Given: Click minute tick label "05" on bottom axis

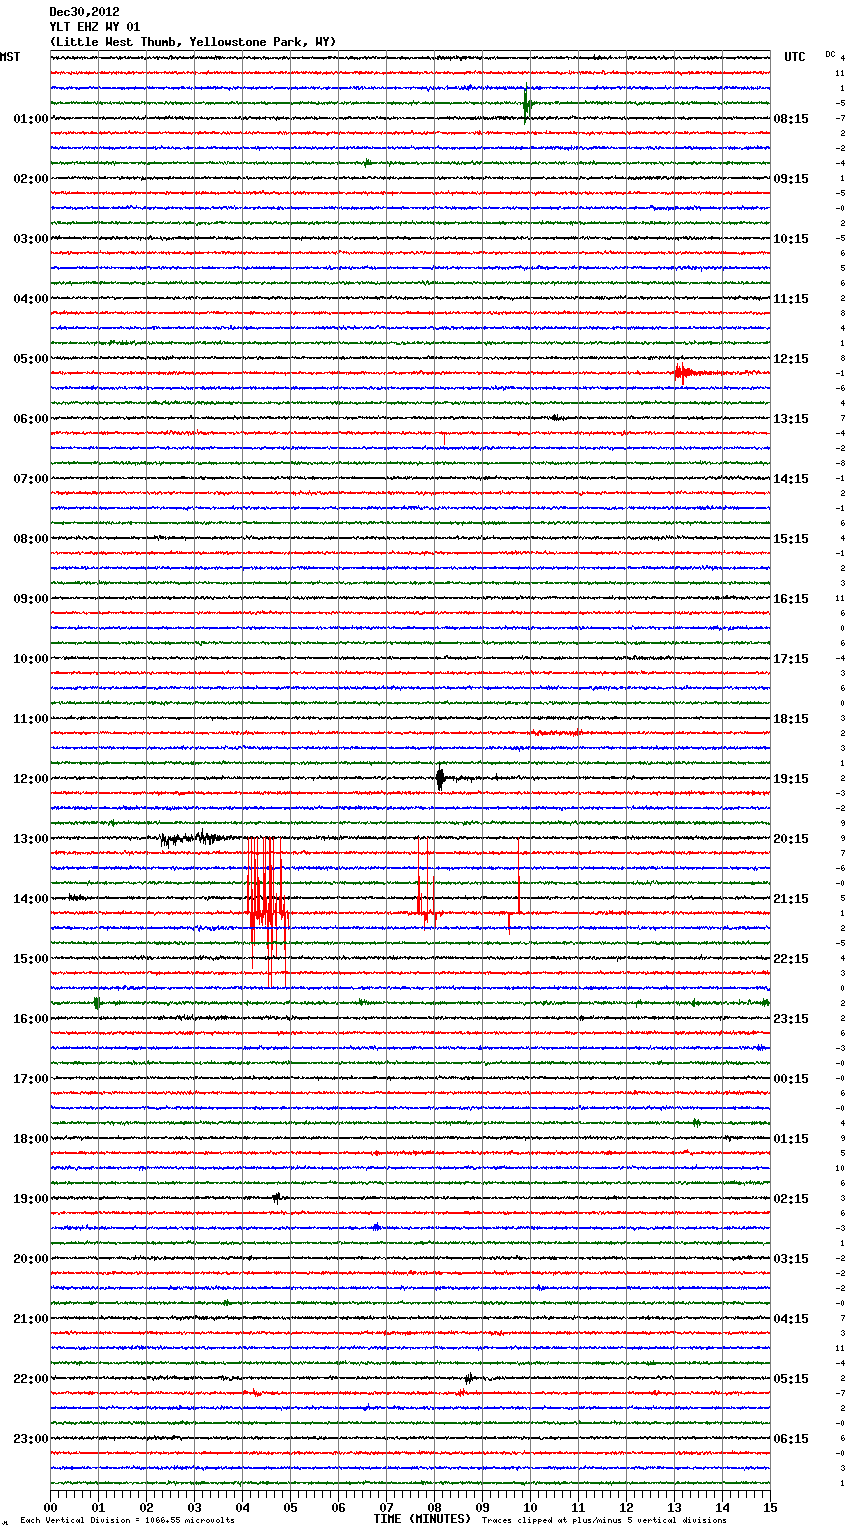Looking at the screenshot, I should (290, 1508).
